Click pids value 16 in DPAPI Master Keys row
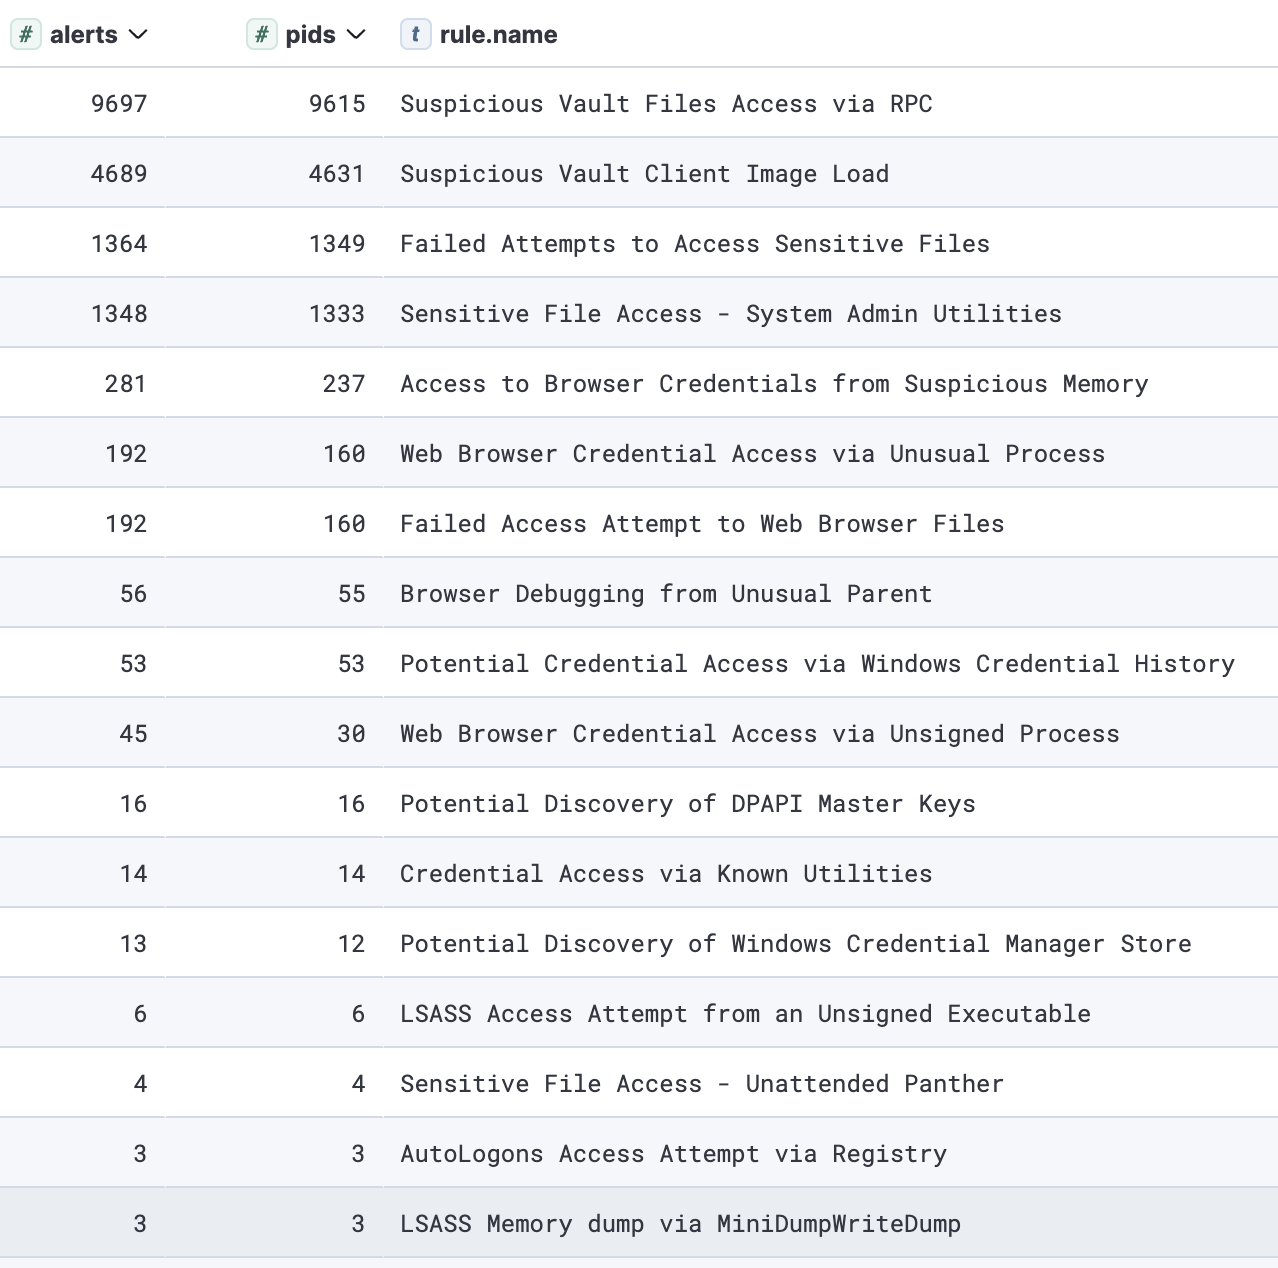1278x1268 pixels. click(x=351, y=804)
